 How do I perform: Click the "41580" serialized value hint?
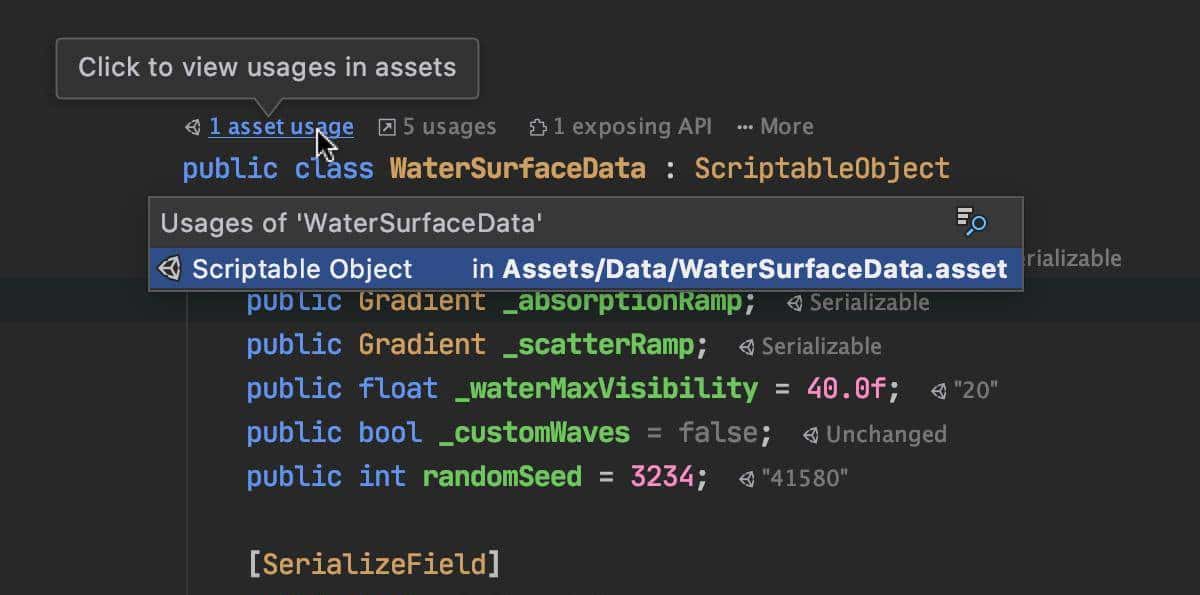click(804, 478)
